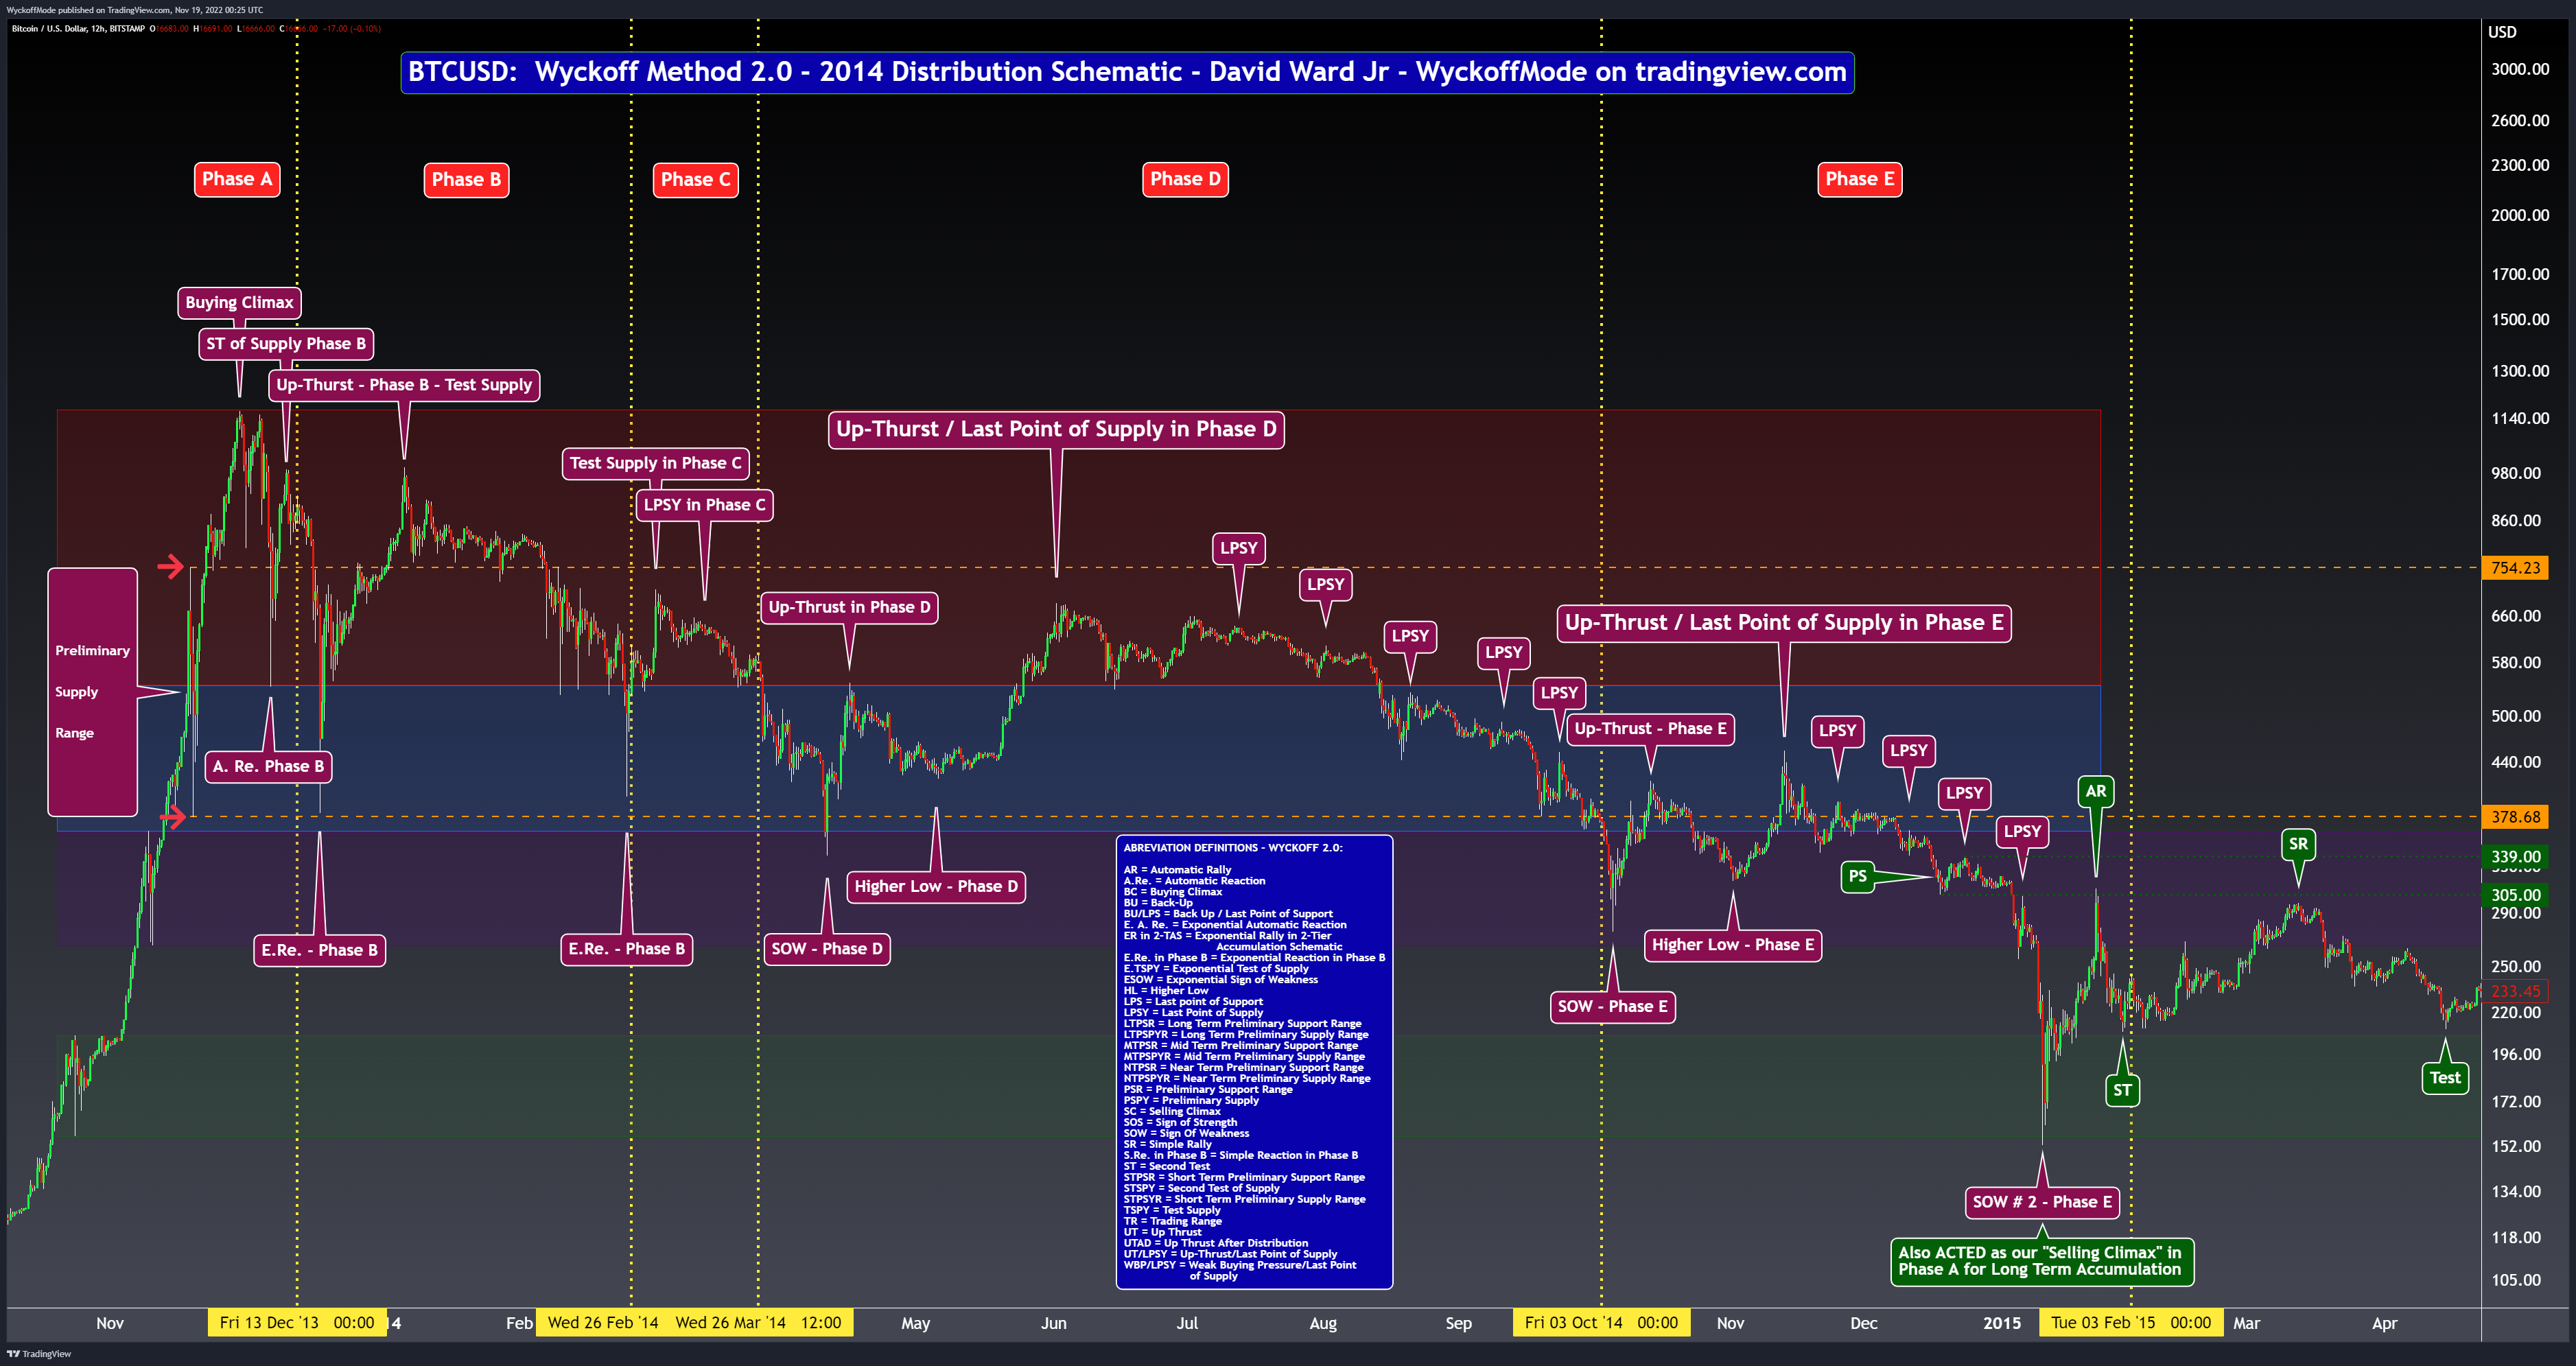Click the 378.68 price tag on axis
2576x1366 pixels.
pos(2515,817)
